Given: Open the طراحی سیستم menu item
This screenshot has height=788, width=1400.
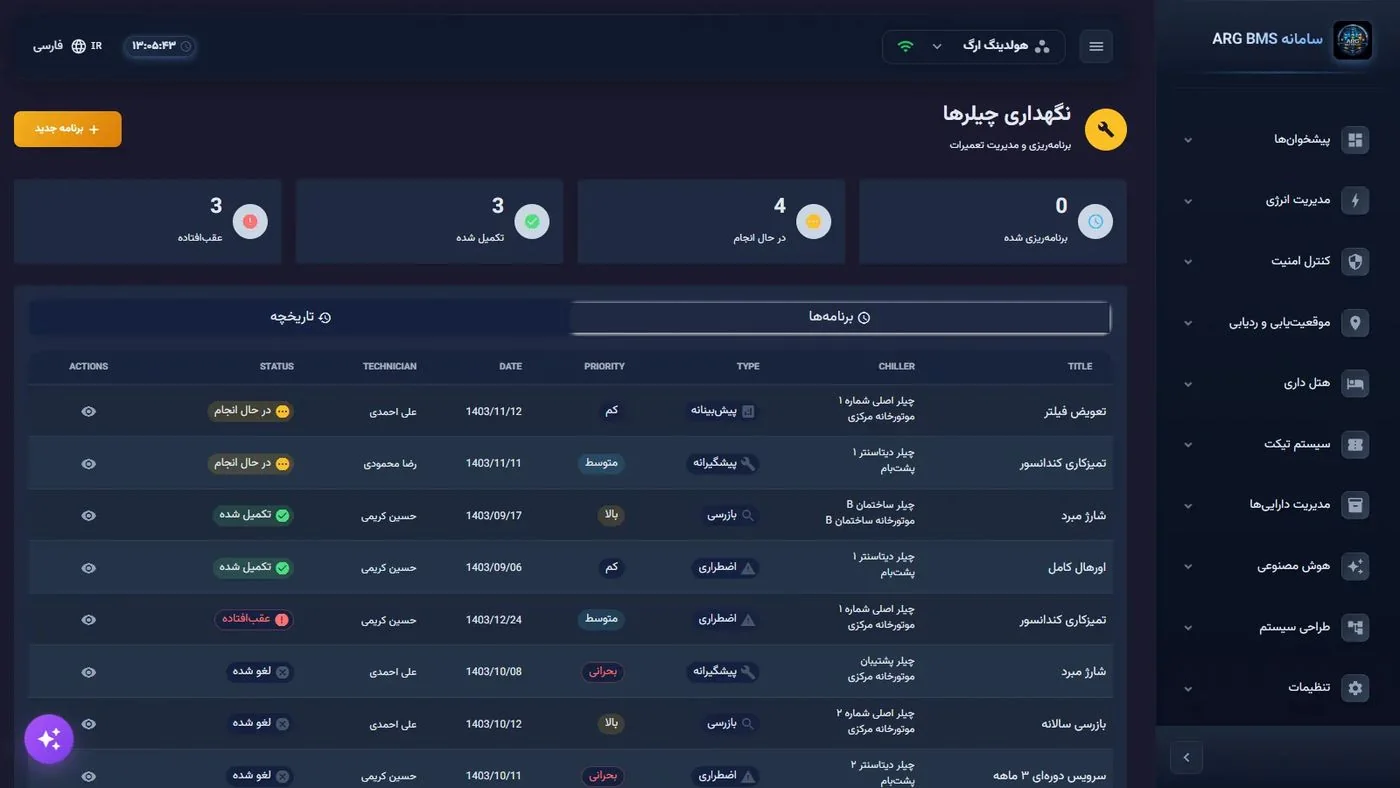Looking at the screenshot, I should [x=1278, y=627].
